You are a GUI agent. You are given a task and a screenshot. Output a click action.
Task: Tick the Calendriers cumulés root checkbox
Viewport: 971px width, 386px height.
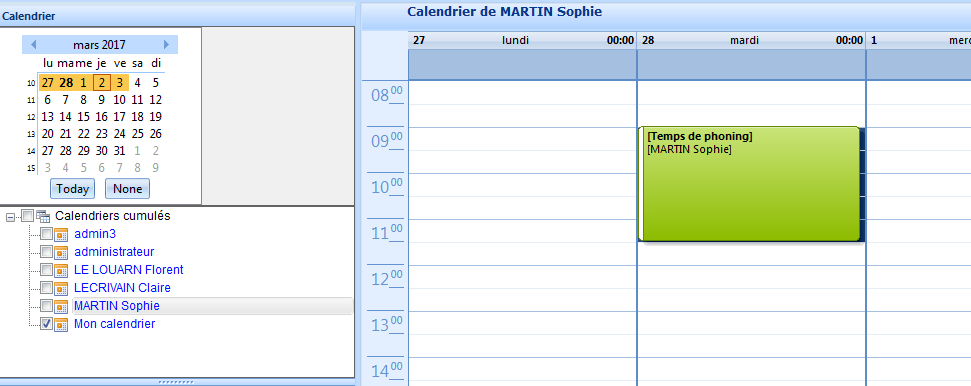[x=27, y=216]
